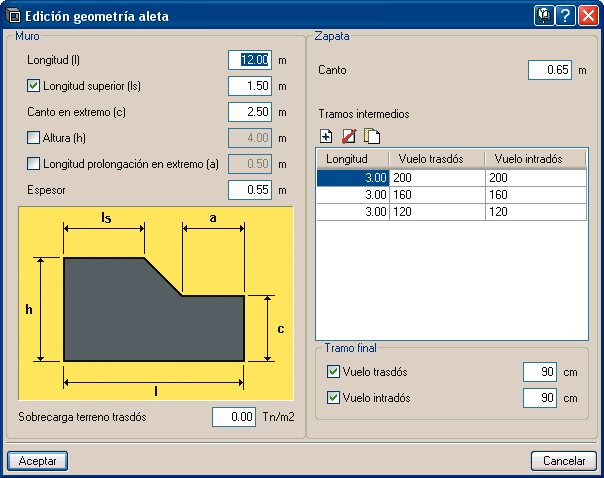This screenshot has height=478, width=604.
Task: Toggle Tramo final Vuelo intradós checkbox
Action: [333, 397]
